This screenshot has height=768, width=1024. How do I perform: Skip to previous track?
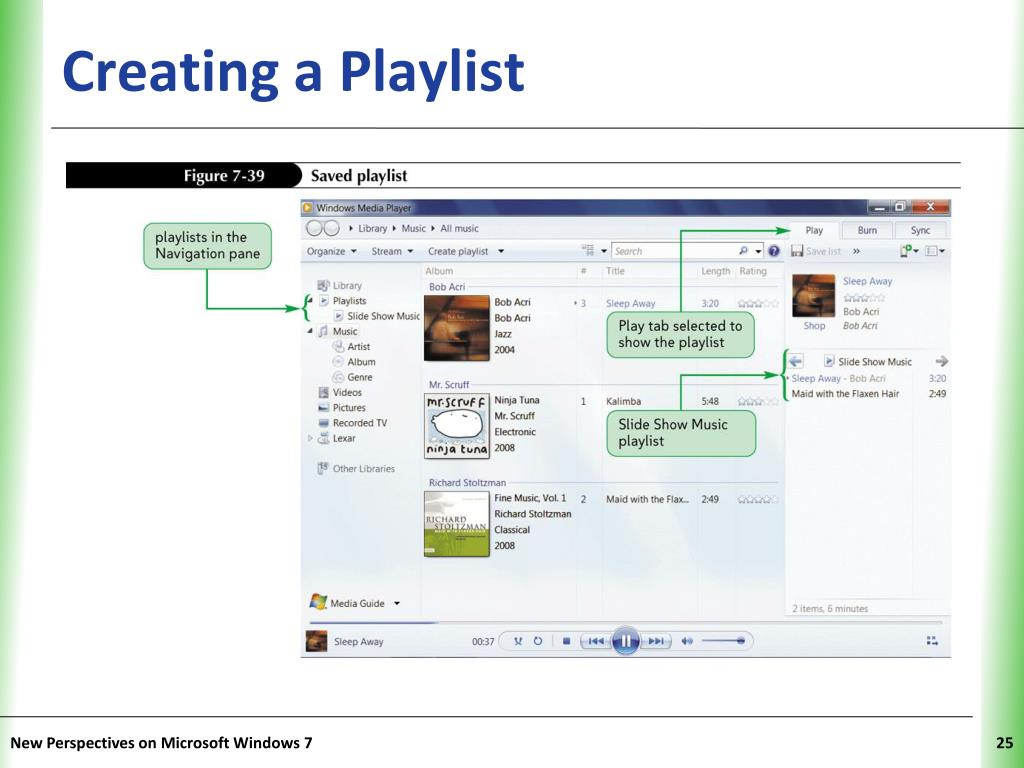coord(596,641)
